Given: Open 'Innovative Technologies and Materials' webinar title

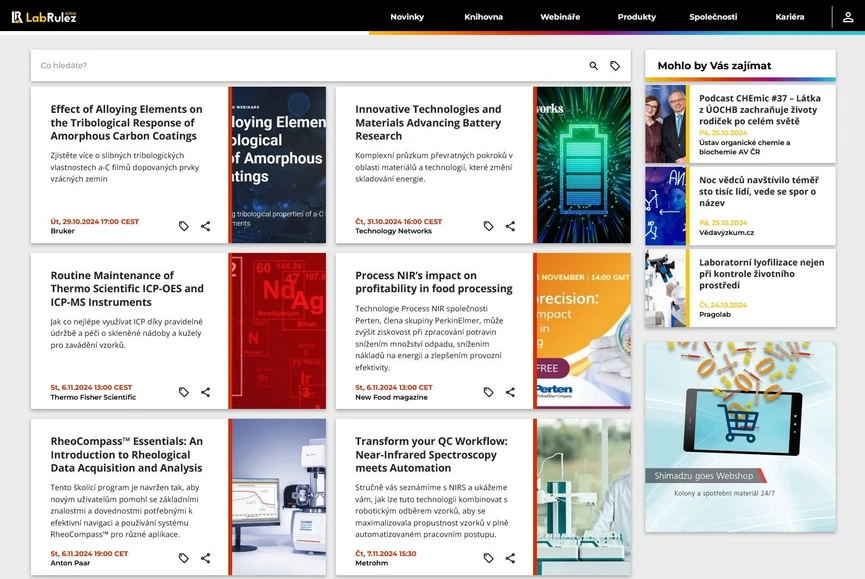Looking at the screenshot, I should pyautogui.click(x=428, y=122).
